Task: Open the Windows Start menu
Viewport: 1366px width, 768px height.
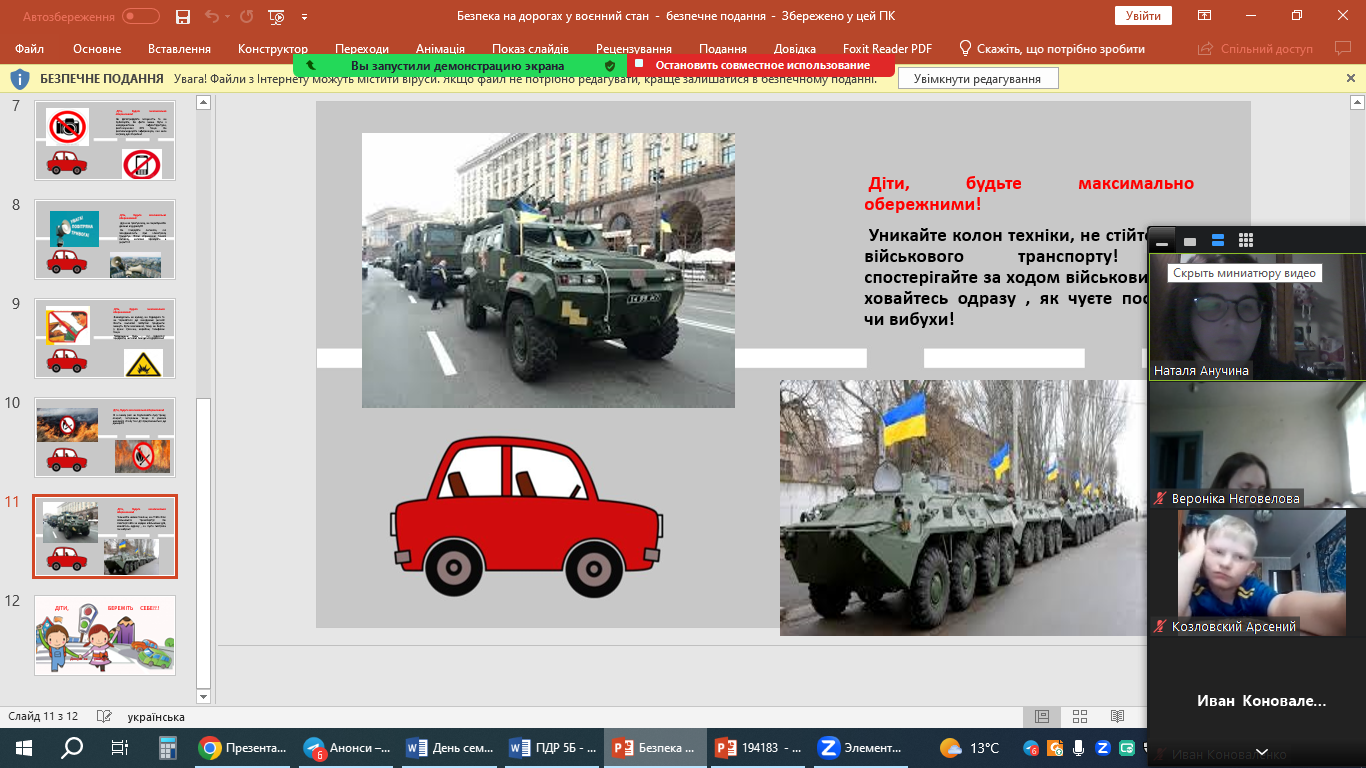Action: coord(24,747)
